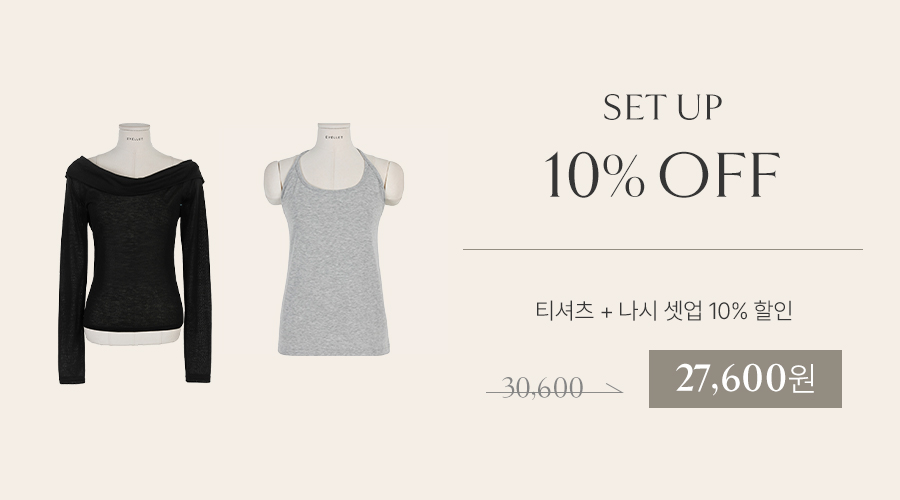Select the gray halter tank top image

click(x=333, y=239)
